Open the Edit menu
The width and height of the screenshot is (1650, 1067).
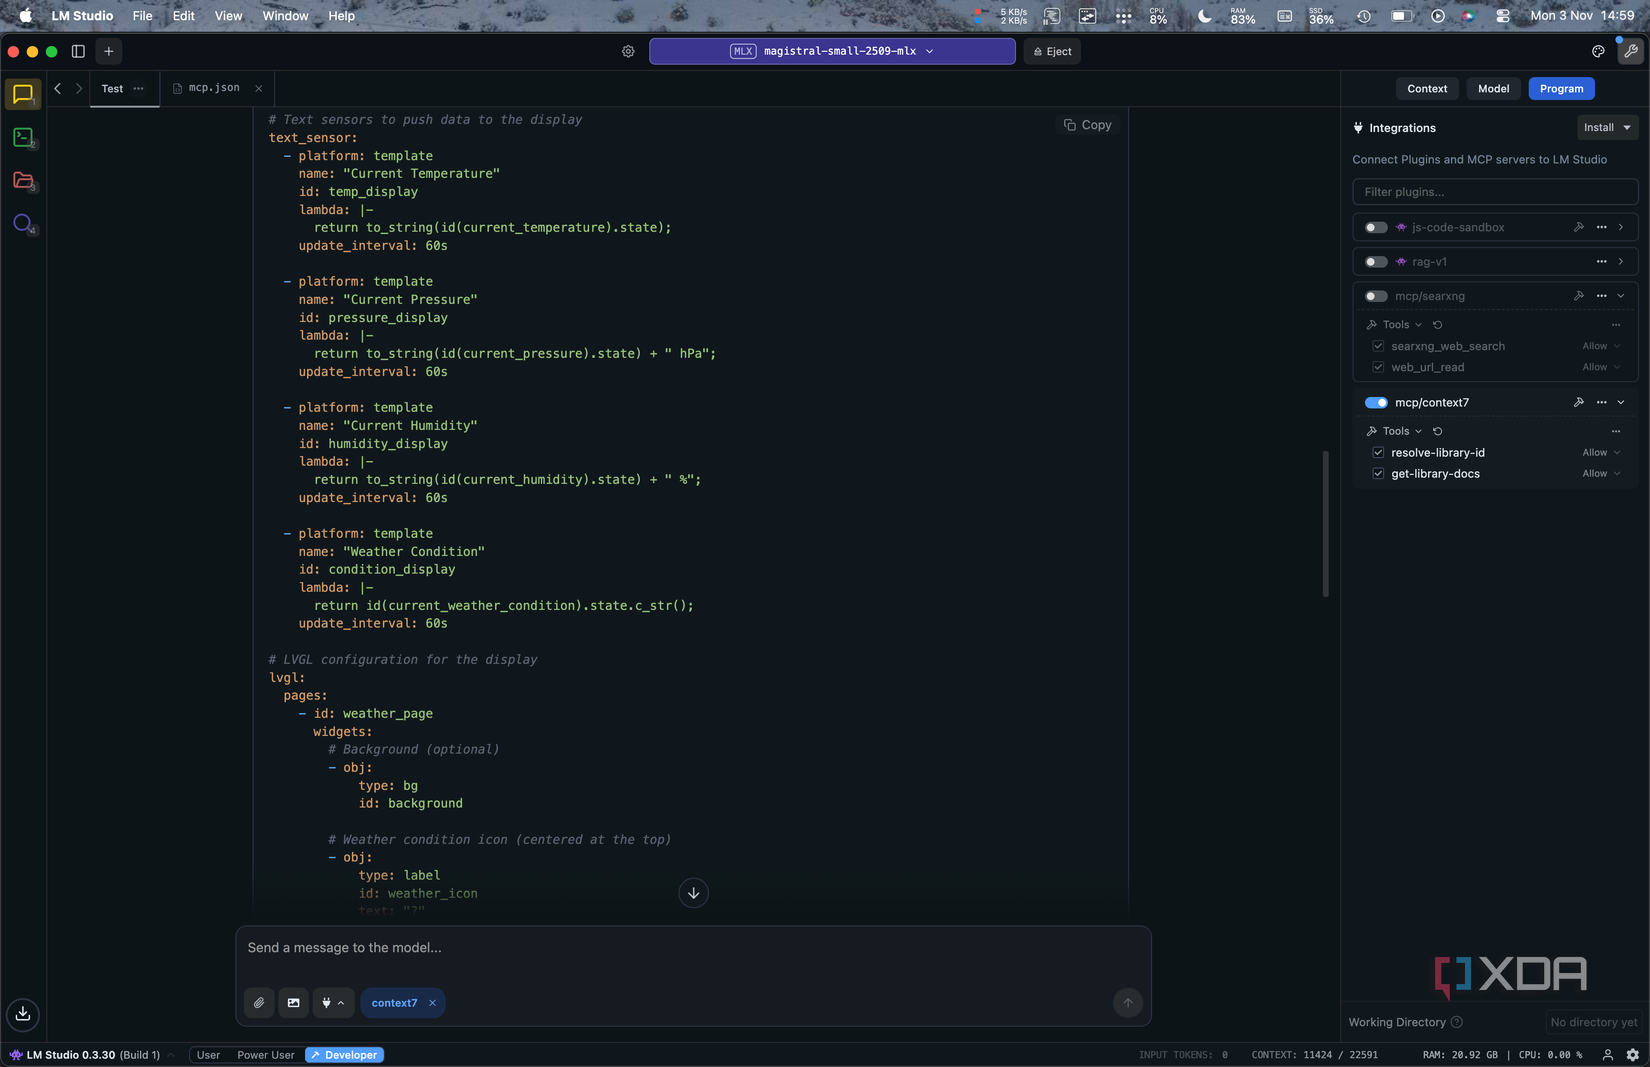[x=183, y=16]
